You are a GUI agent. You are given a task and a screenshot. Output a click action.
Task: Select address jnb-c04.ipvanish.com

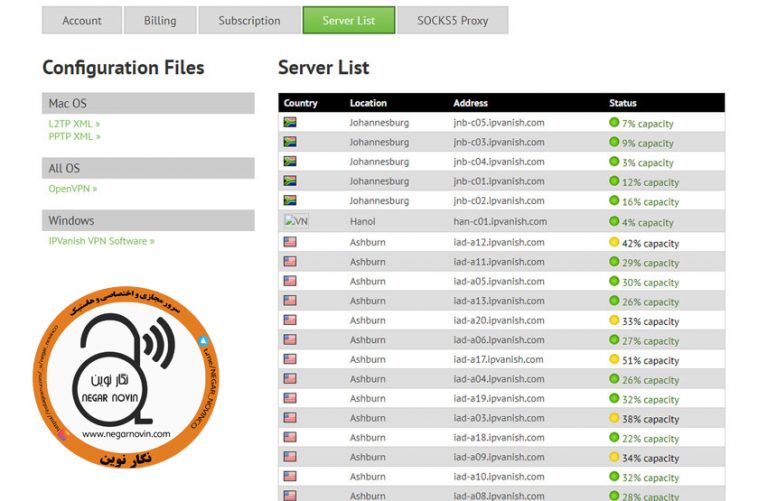coord(499,162)
